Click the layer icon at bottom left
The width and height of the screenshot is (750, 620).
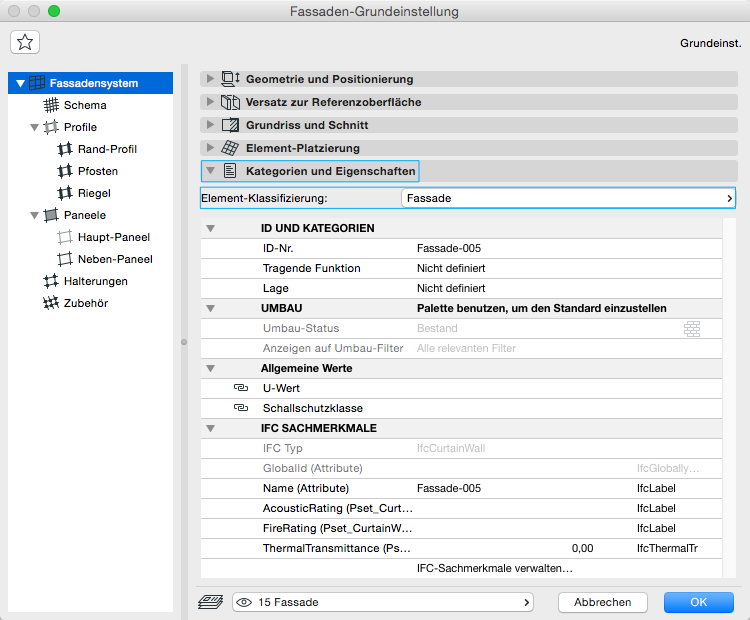[210, 602]
